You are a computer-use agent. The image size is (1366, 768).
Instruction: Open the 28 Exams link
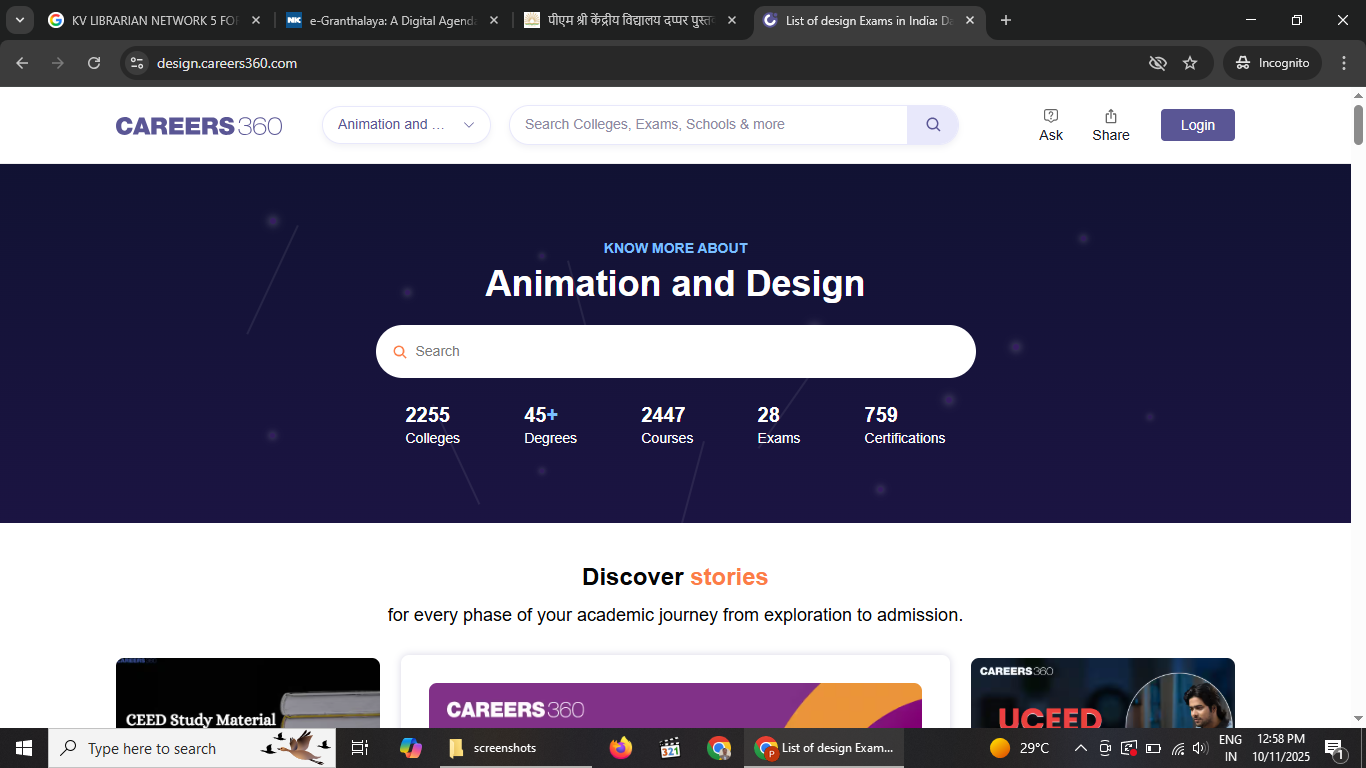[x=778, y=425]
